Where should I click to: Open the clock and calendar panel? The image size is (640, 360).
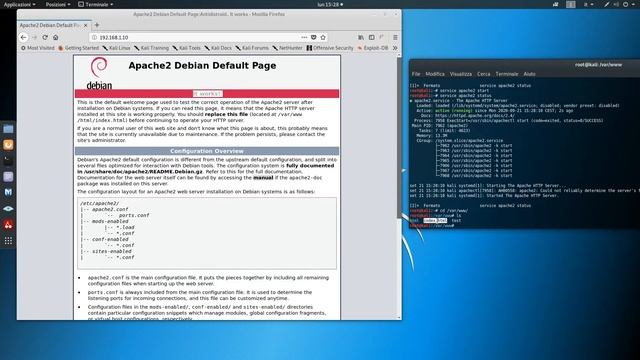330,4
